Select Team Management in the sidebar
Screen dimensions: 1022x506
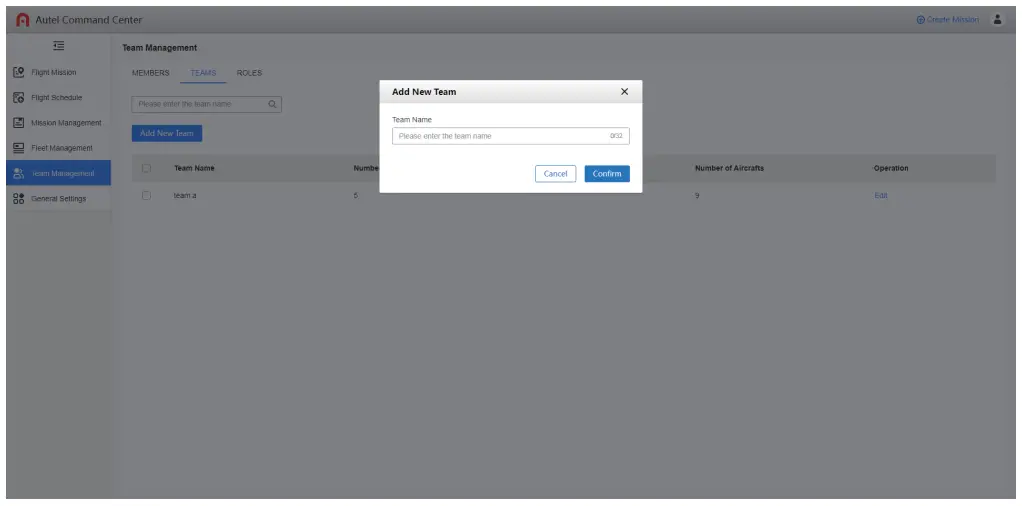point(59,173)
